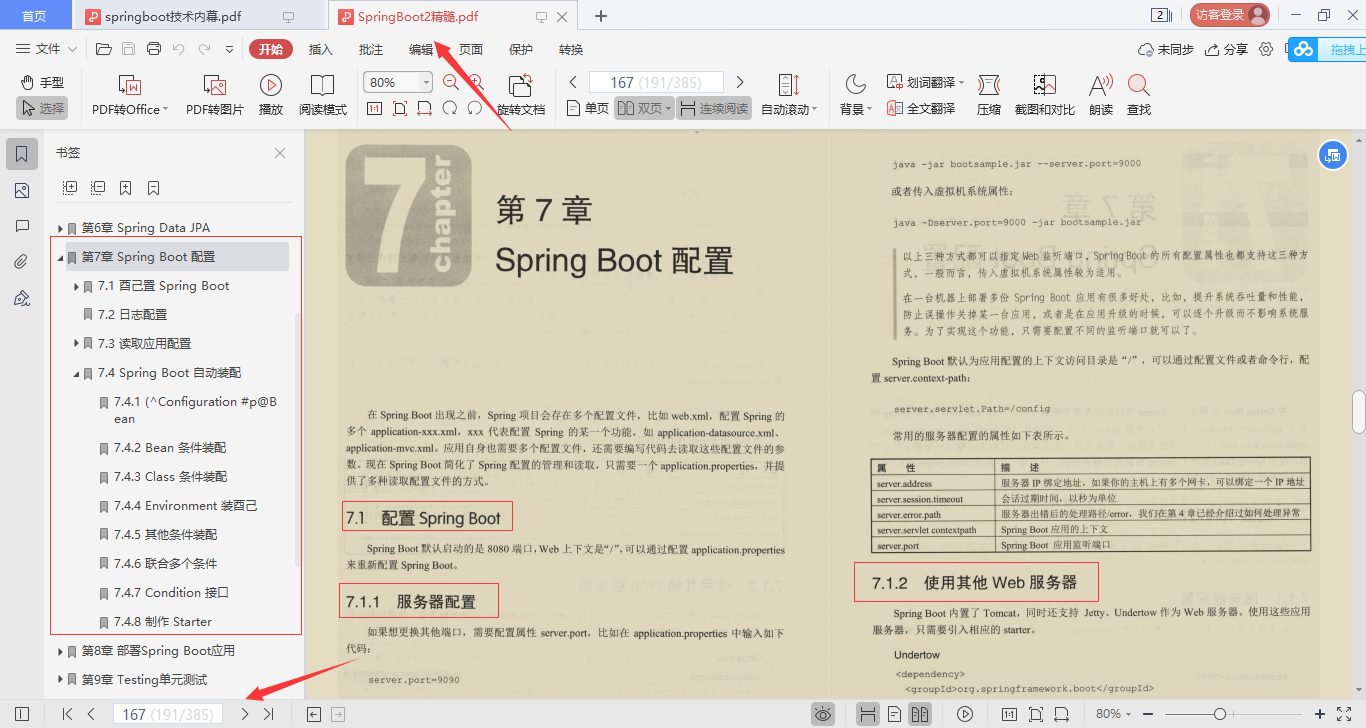
Task: Toggle eye-protection mode in status bar
Action: point(823,714)
